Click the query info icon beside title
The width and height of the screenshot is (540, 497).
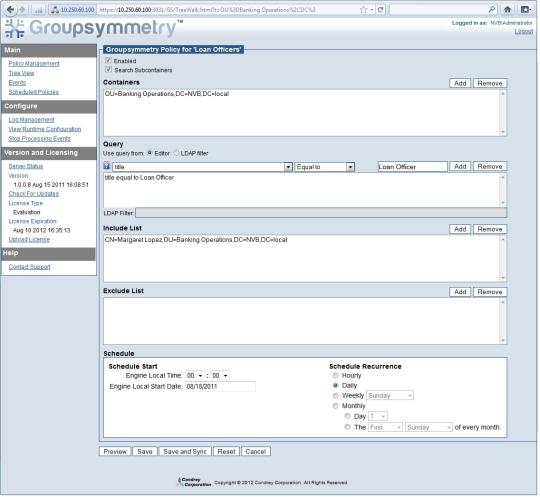pos(107,166)
